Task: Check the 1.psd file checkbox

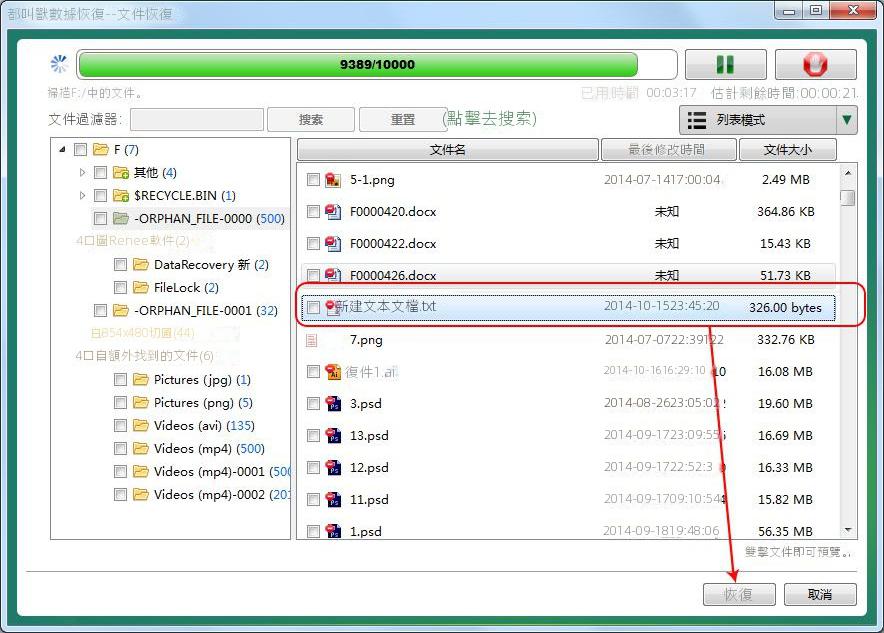Action: (313, 532)
